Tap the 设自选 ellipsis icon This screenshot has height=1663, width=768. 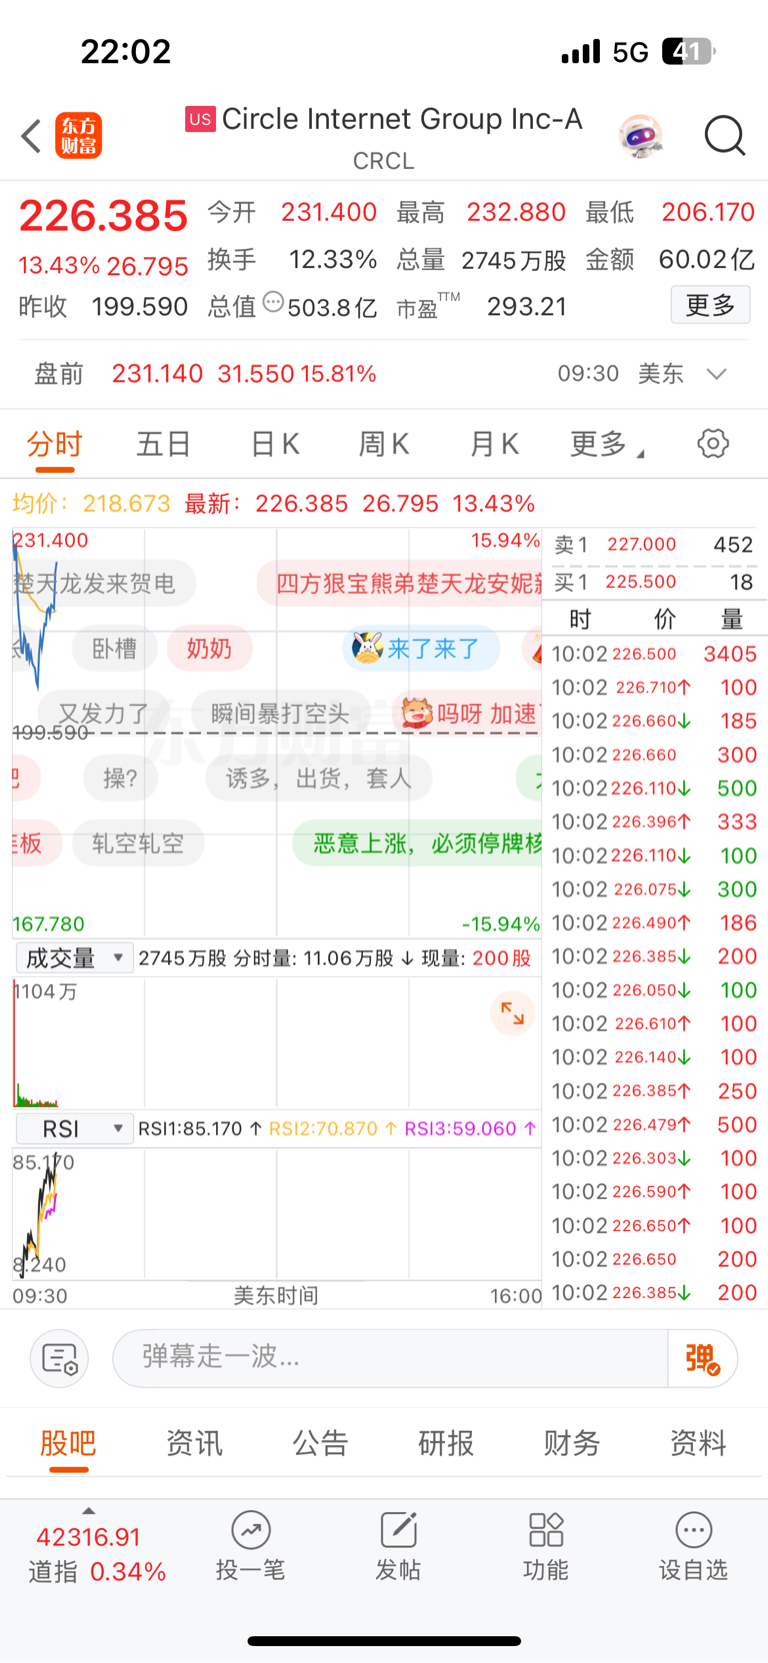[x=693, y=1529]
